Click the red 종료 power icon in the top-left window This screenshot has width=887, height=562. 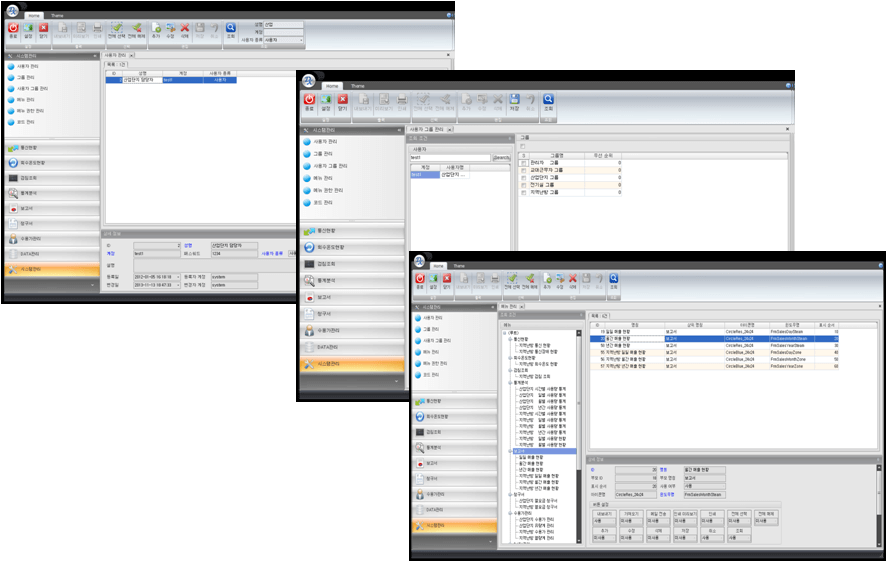[13, 29]
